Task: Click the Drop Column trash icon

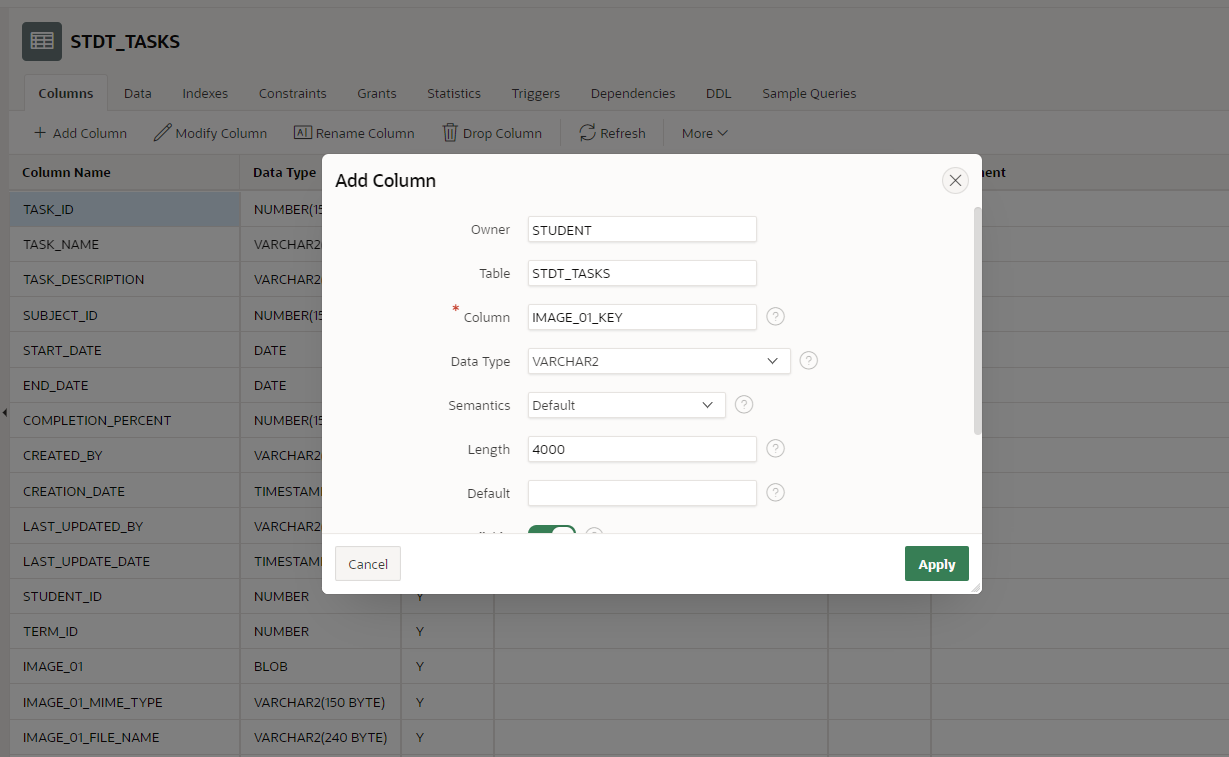Action: [x=450, y=133]
